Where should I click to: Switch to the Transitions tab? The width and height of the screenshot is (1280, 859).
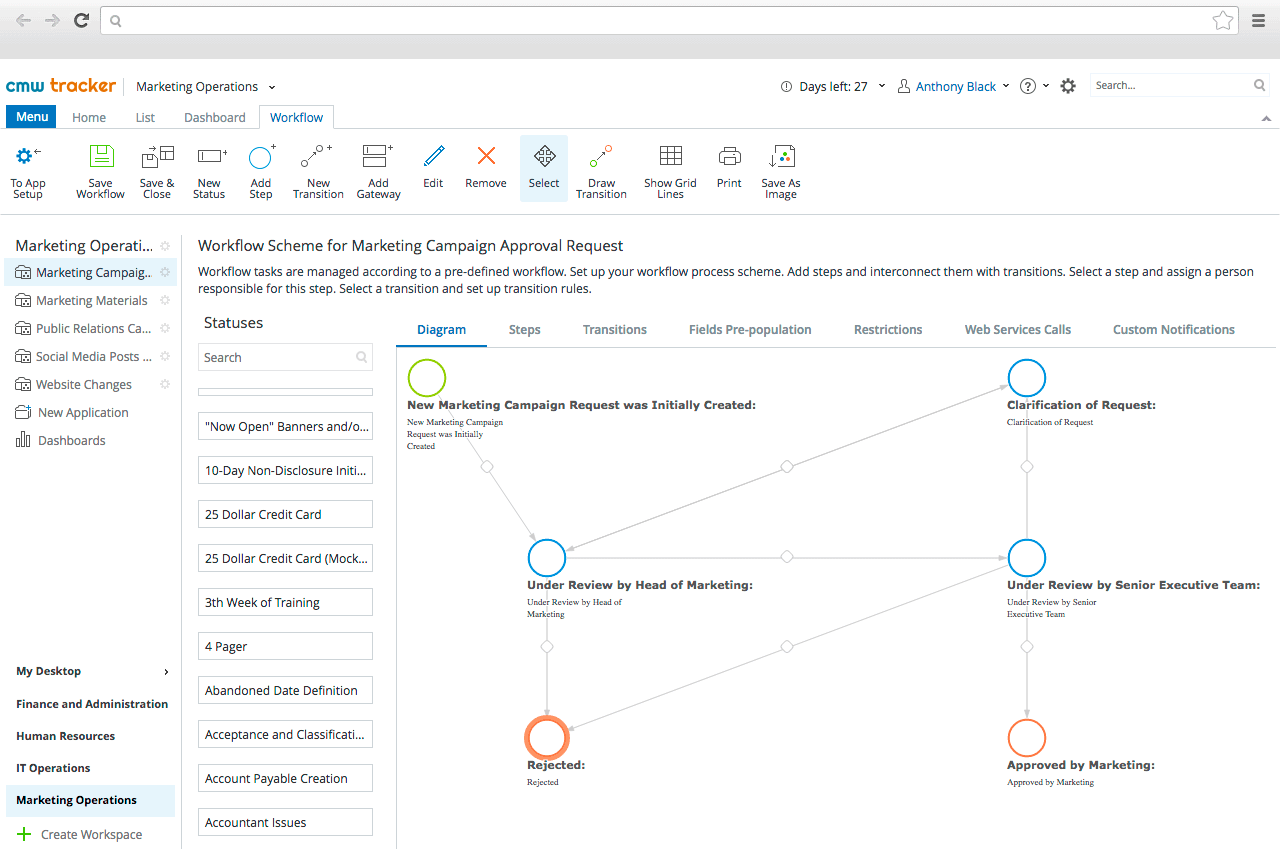[614, 329]
